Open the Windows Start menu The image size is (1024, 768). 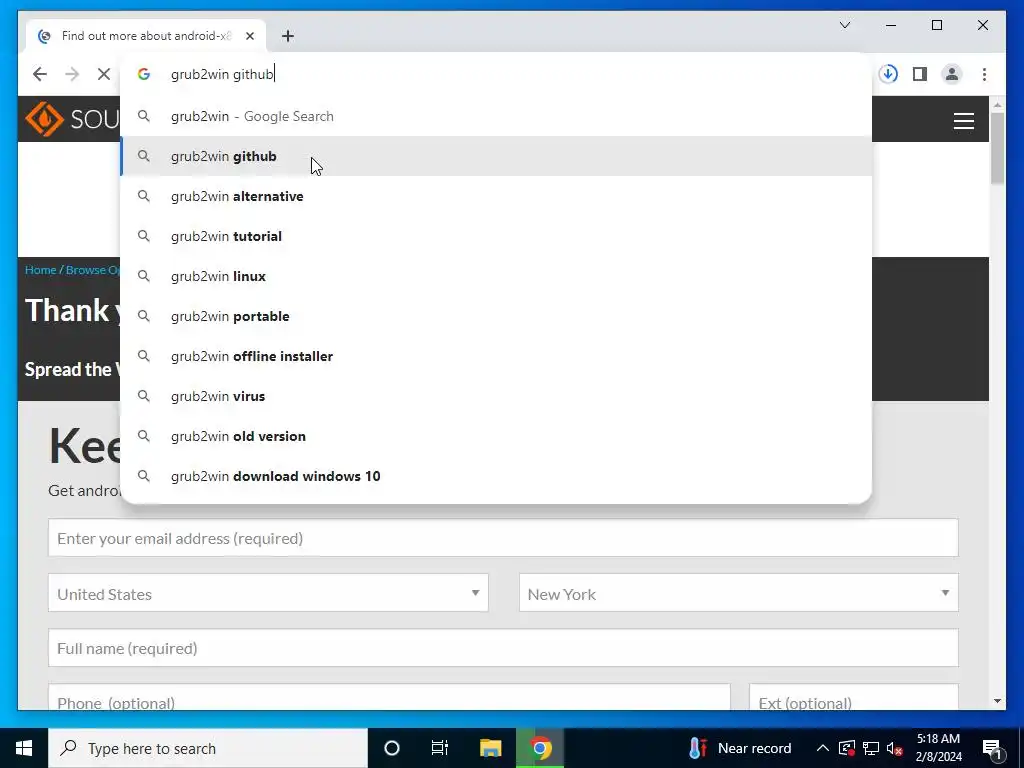(24, 748)
